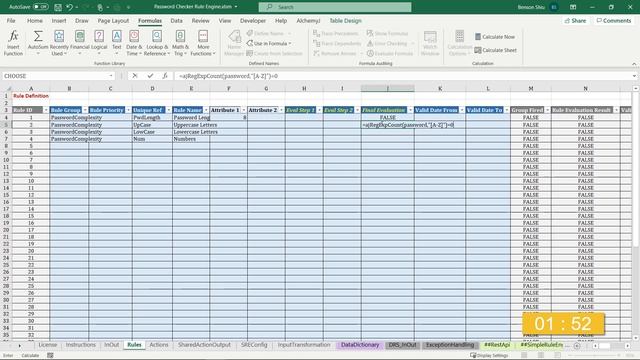Click the Name Manager icon
640x360 pixels.
coord(234,42)
